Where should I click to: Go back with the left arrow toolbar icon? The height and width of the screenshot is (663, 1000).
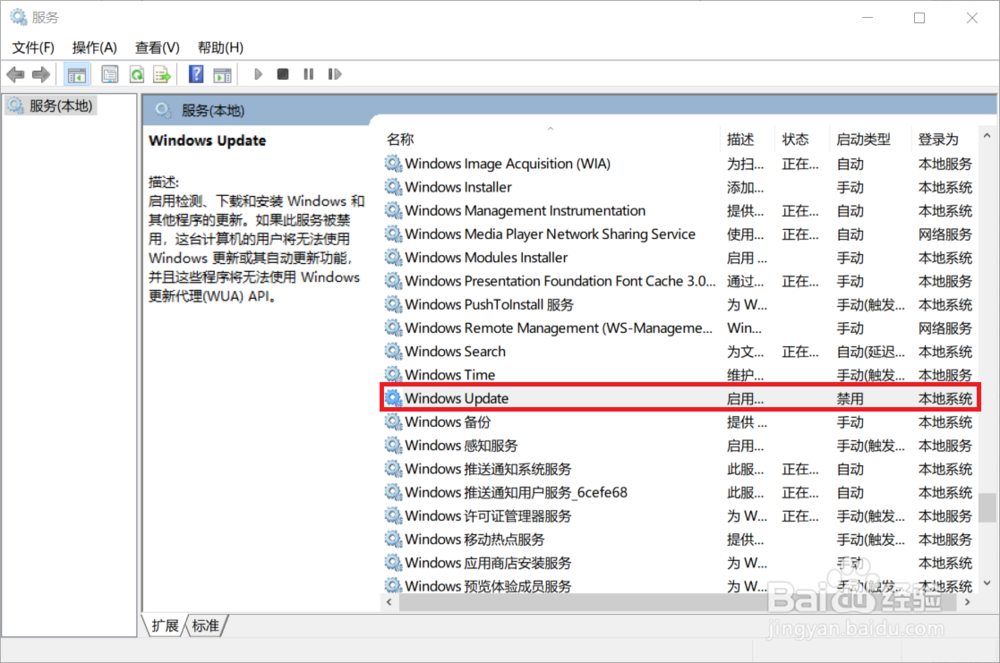[x=15, y=75]
